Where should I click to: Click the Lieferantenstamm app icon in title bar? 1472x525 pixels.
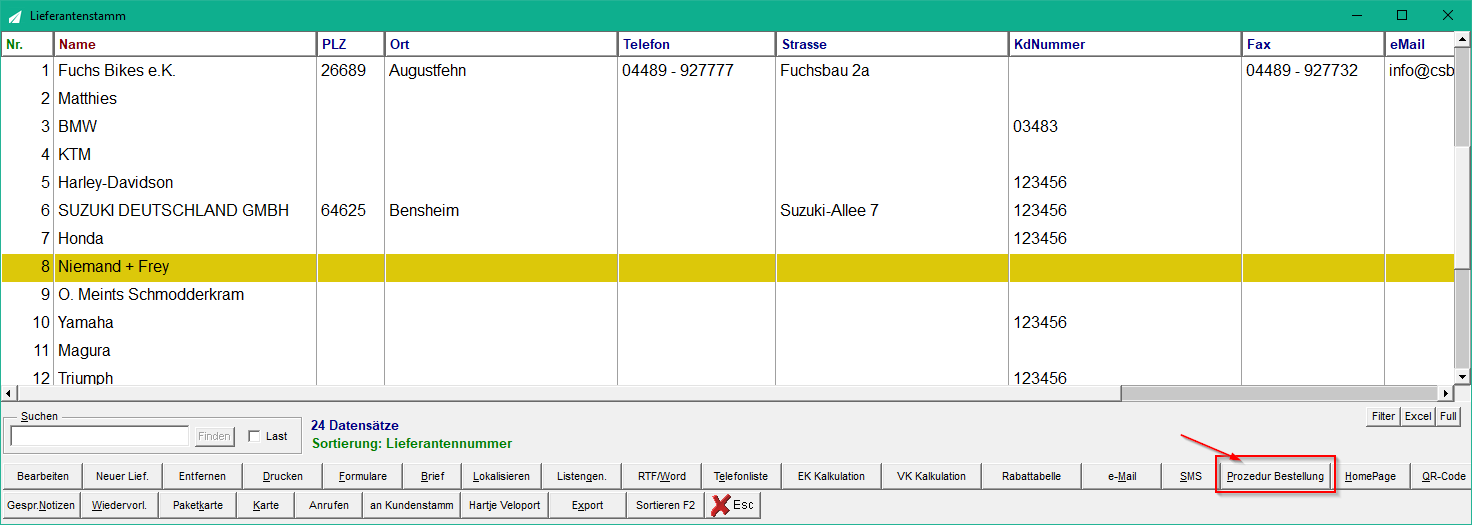(x=14, y=16)
